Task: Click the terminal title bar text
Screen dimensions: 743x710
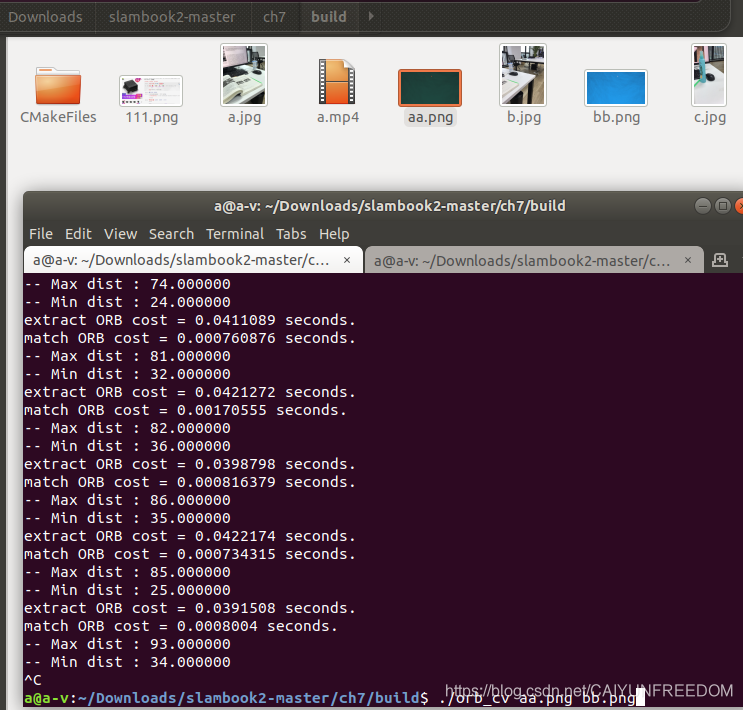Action: click(390, 206)
